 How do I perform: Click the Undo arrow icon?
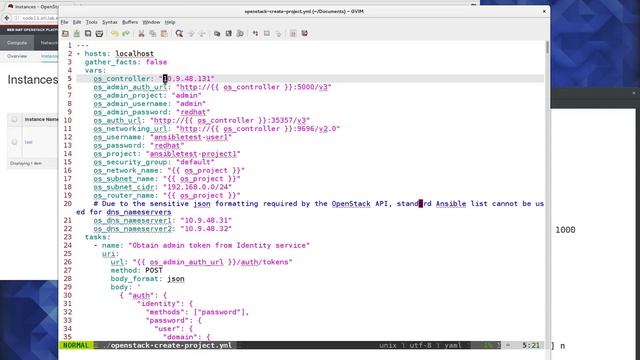coord(115,33)
